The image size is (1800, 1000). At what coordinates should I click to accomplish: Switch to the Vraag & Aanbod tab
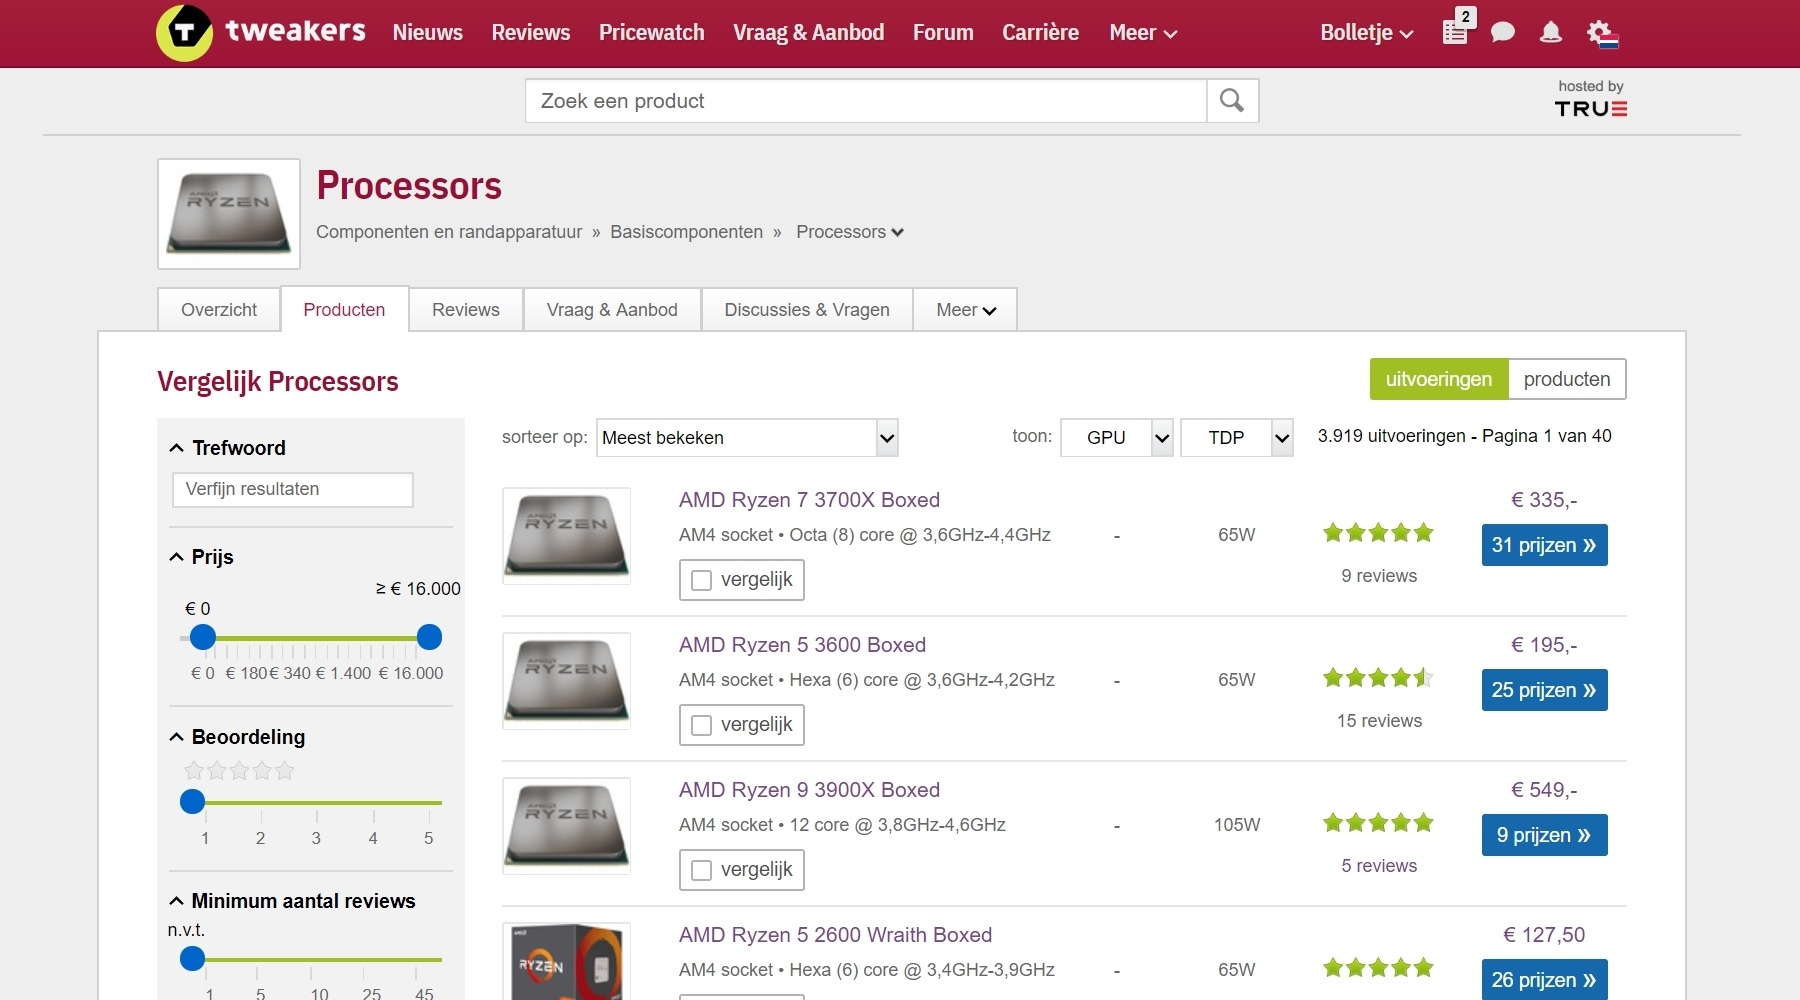point(612,310)
